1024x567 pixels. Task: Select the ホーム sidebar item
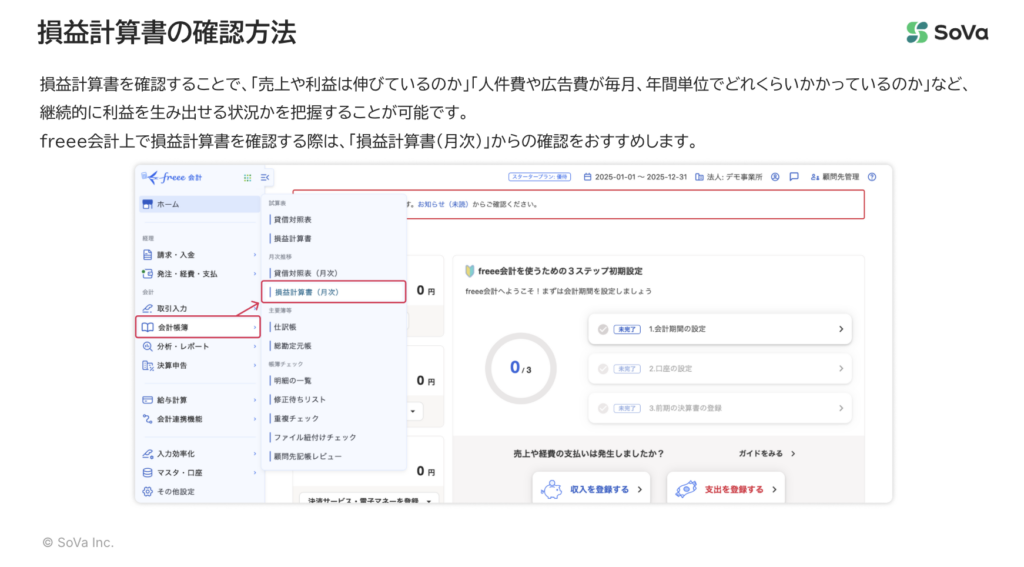pos(197,204)
